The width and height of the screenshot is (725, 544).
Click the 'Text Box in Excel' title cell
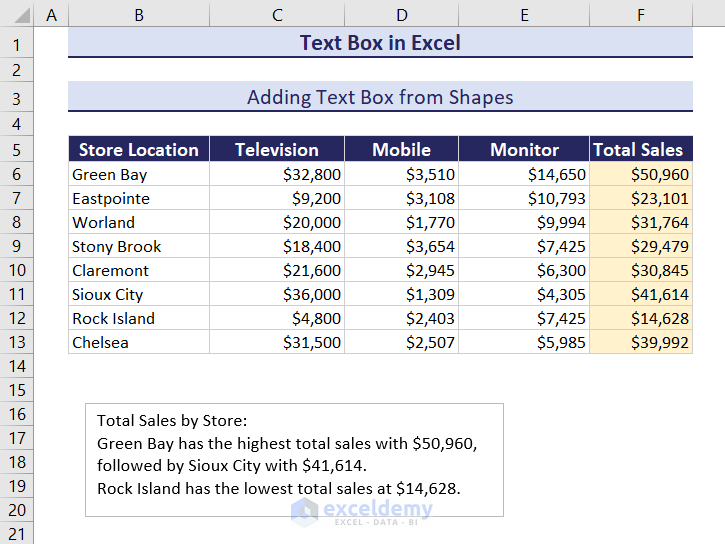point(380,43)
